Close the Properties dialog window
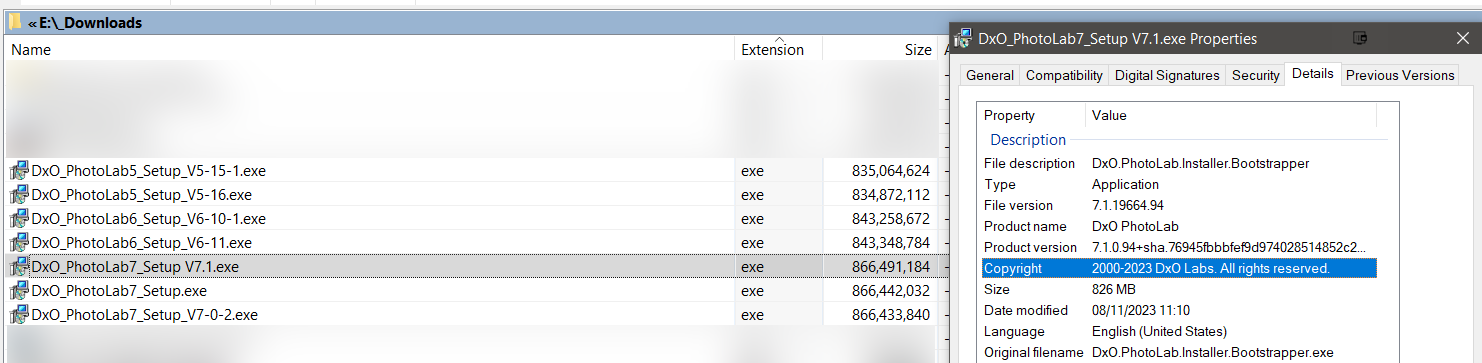Viewport: 1482px width, 363px height. pyautogui.click(x=1462, y=38)
